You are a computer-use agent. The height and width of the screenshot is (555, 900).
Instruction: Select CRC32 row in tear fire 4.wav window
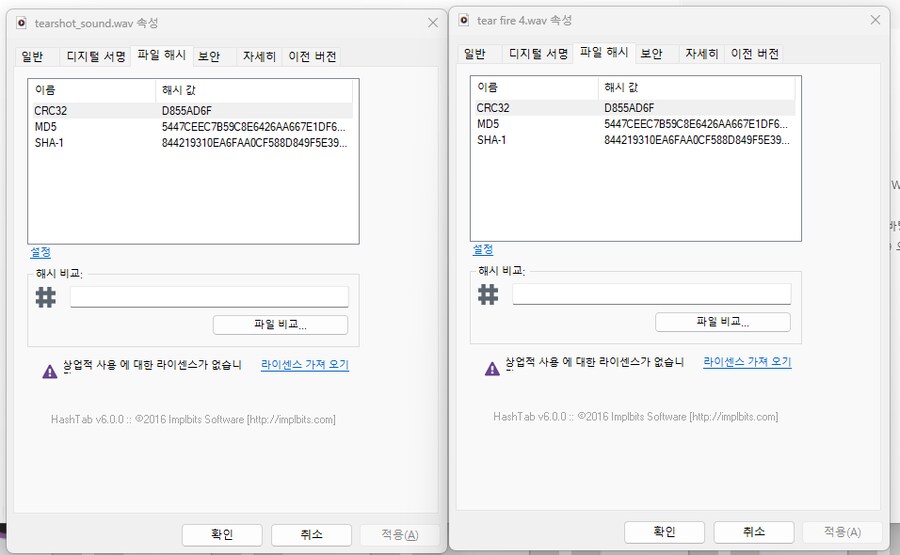point(633,108)
